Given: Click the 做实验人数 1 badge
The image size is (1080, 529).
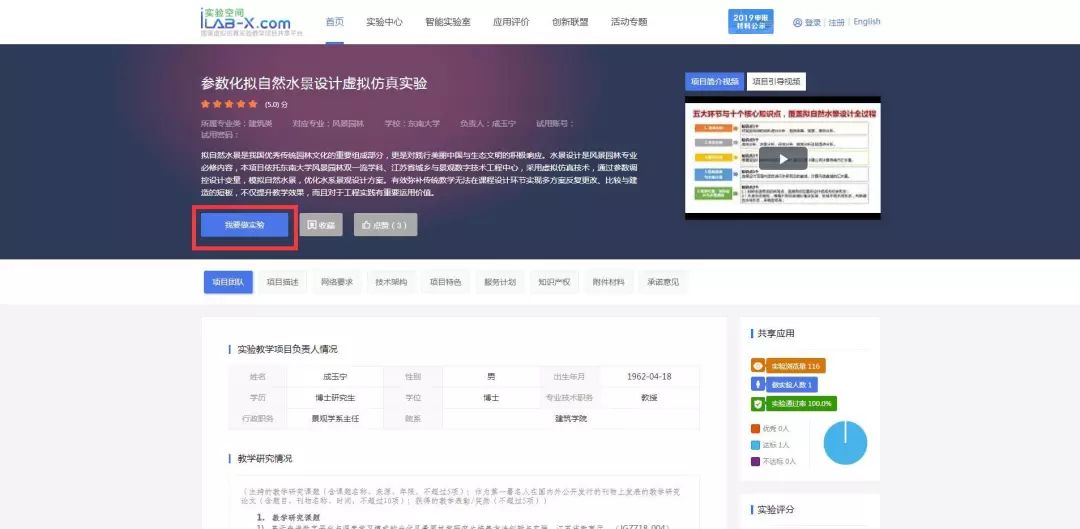Looking at the screenshot, I should [x=784, y=384].
